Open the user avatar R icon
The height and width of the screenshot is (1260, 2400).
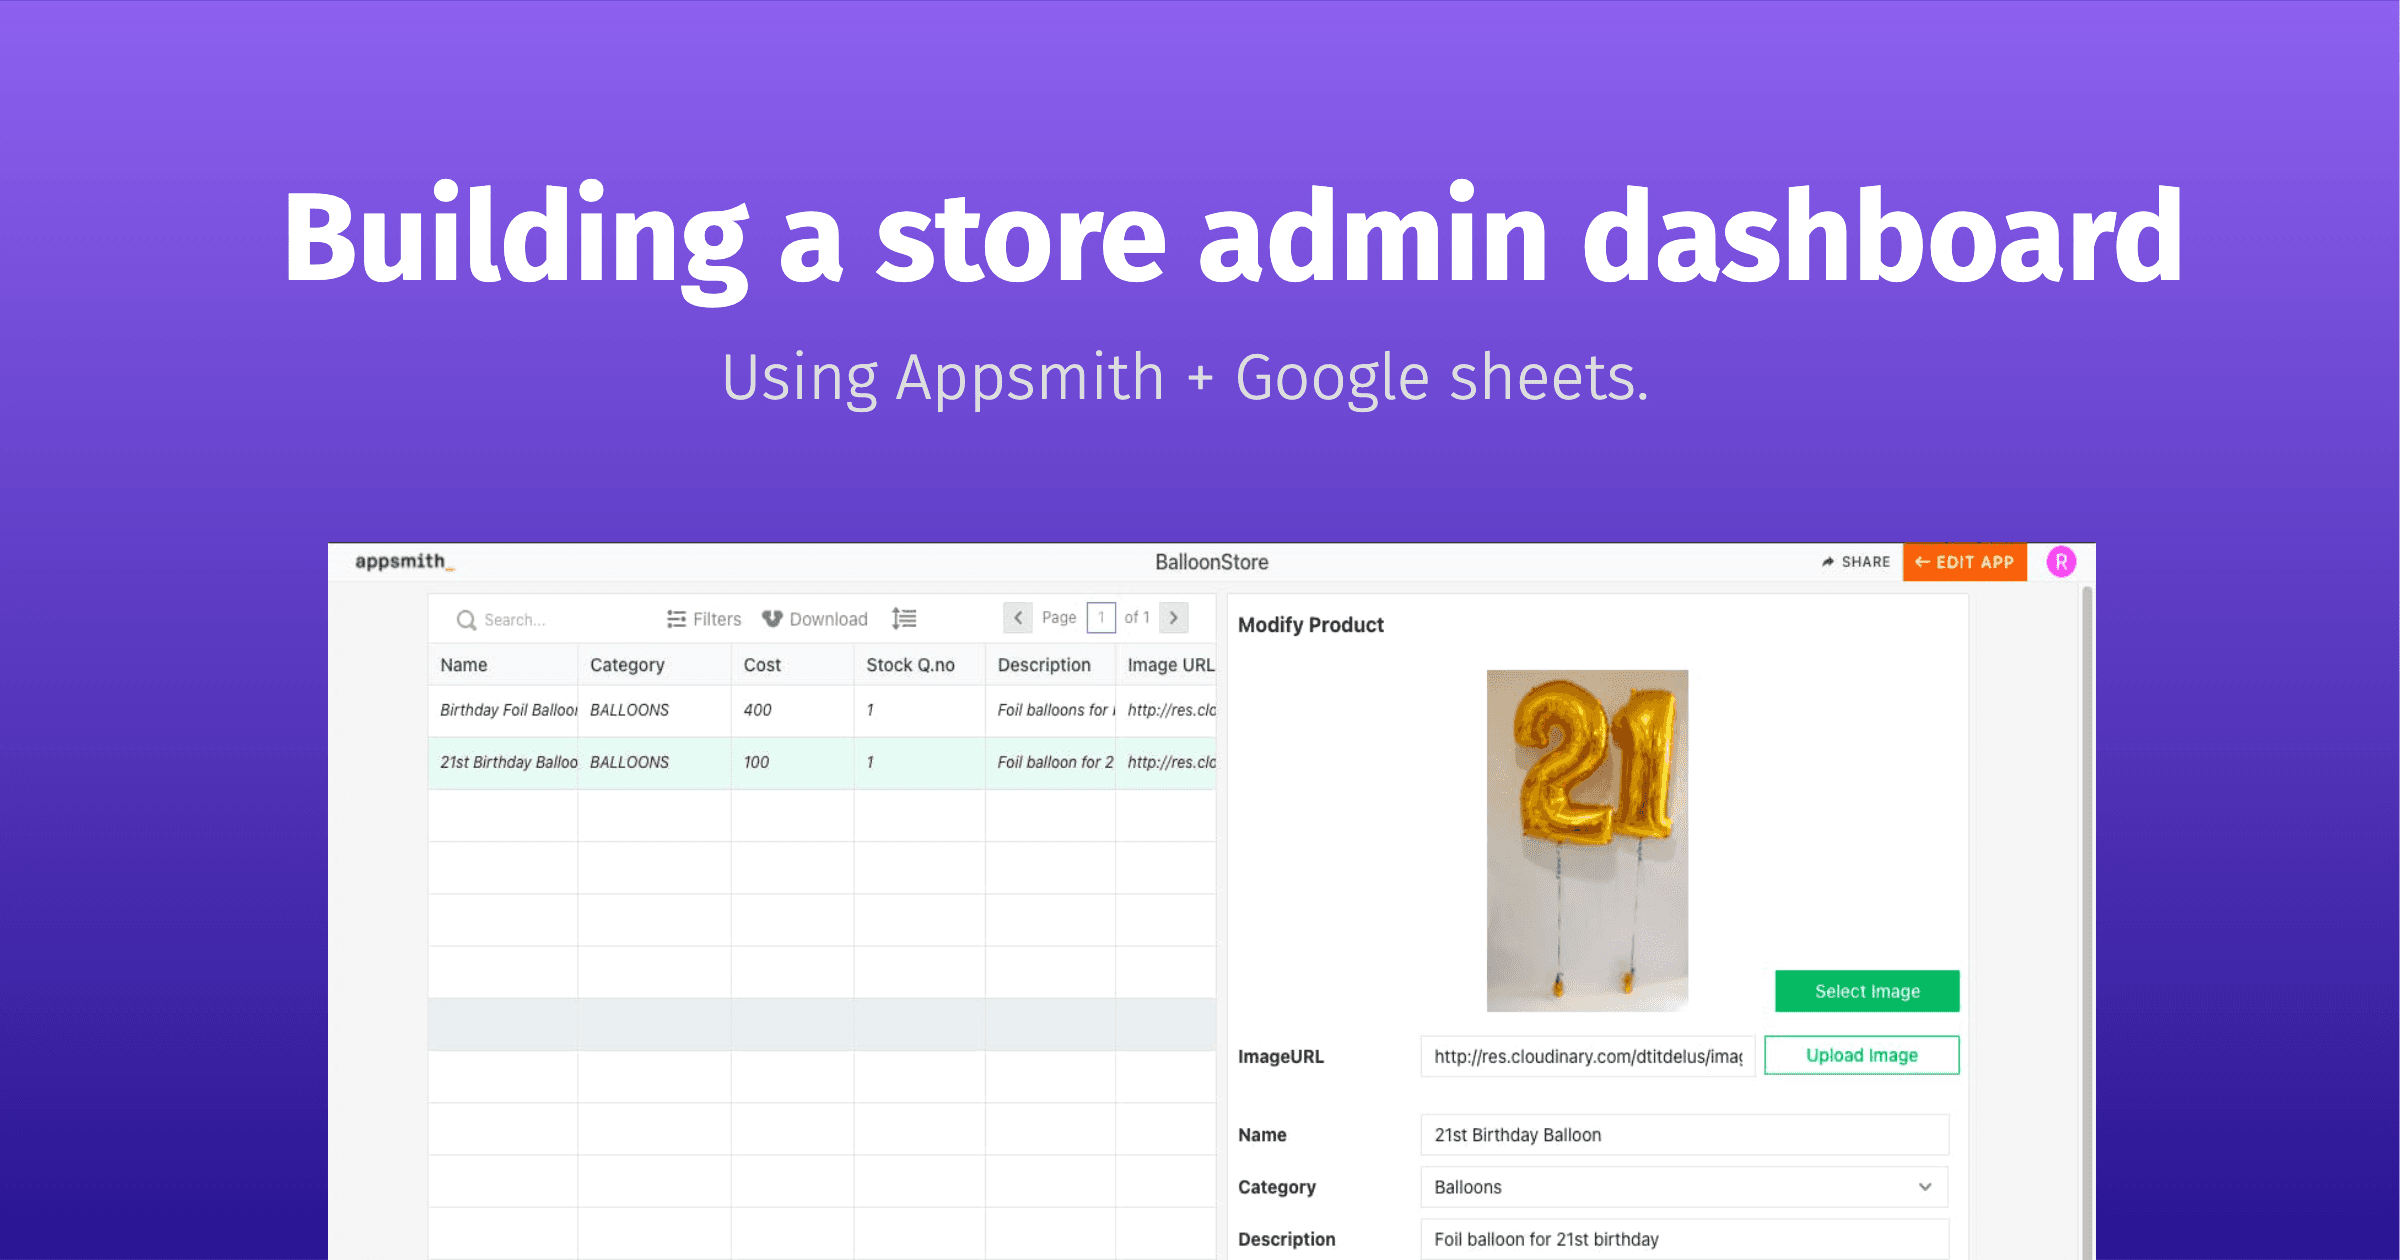(x=2061, y=562)
